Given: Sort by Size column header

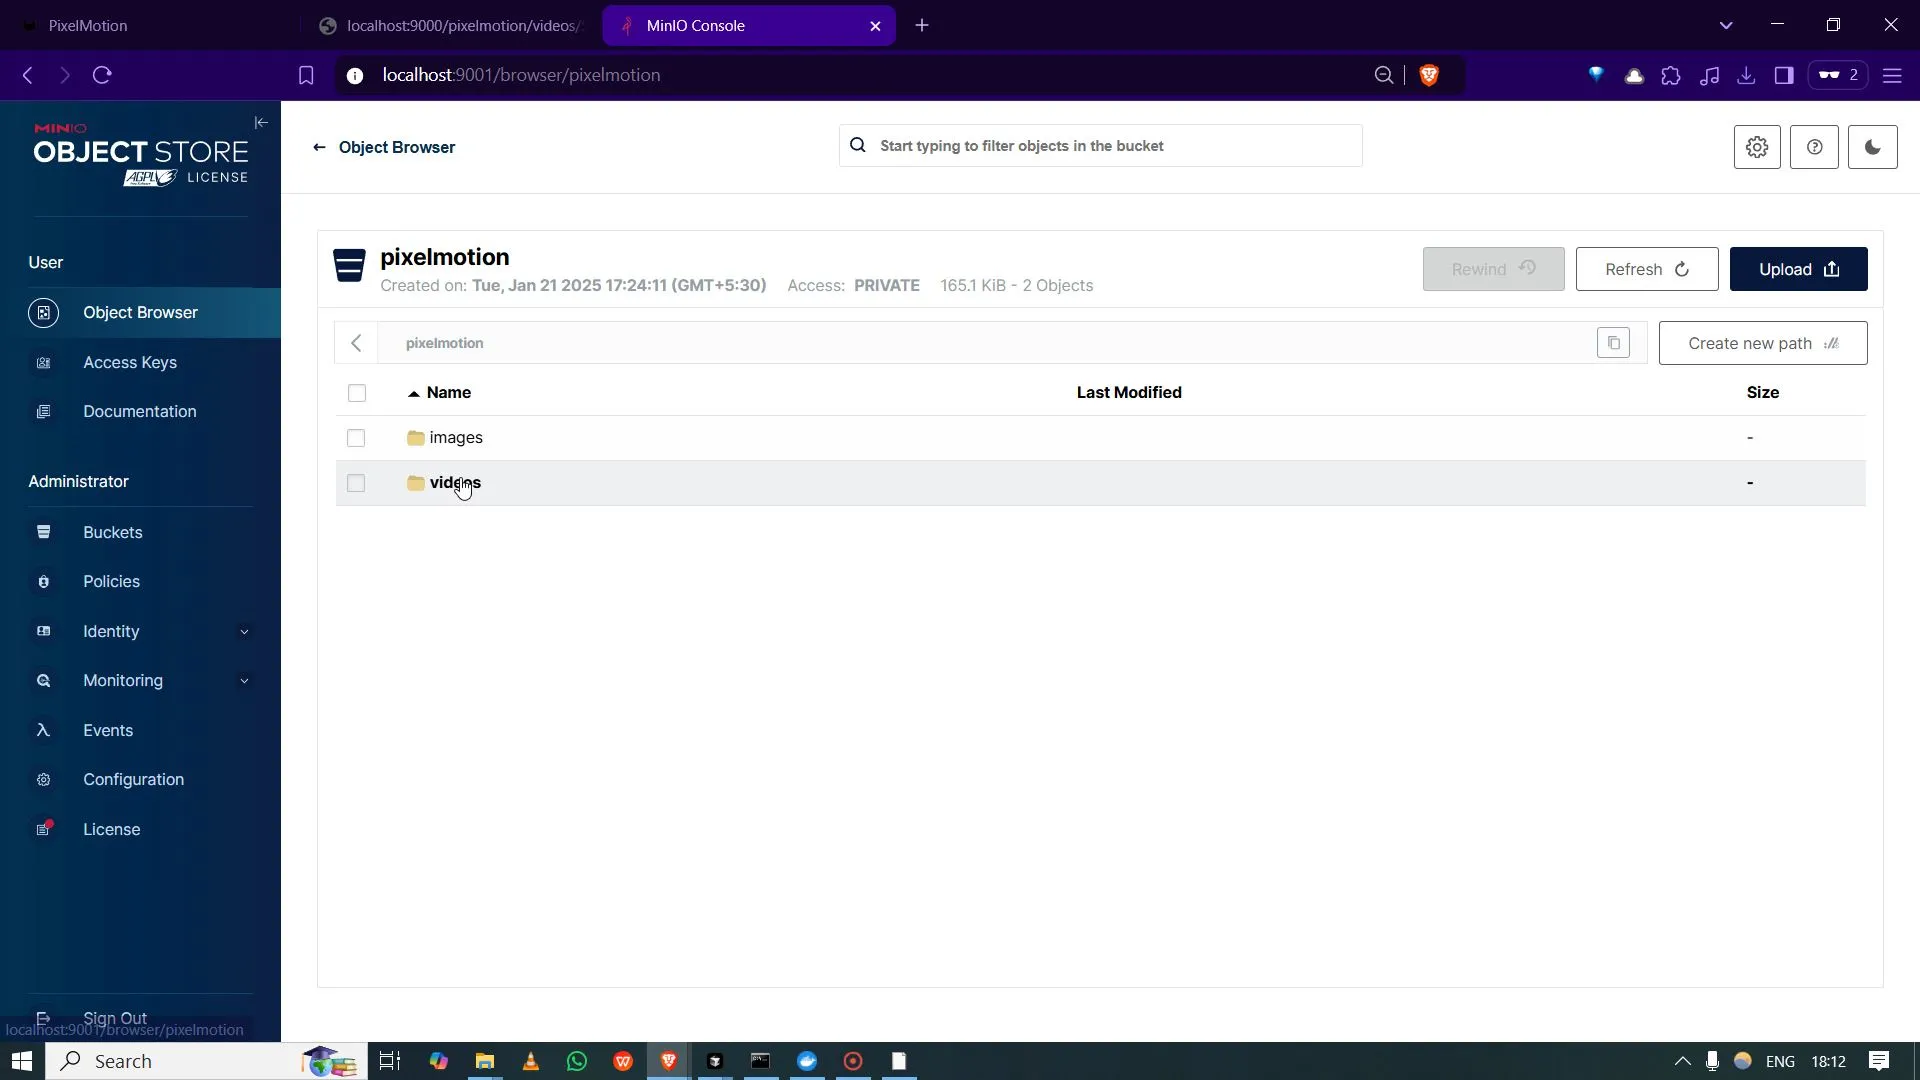Looking at the screenshot, I should (x=1762, y=393).
